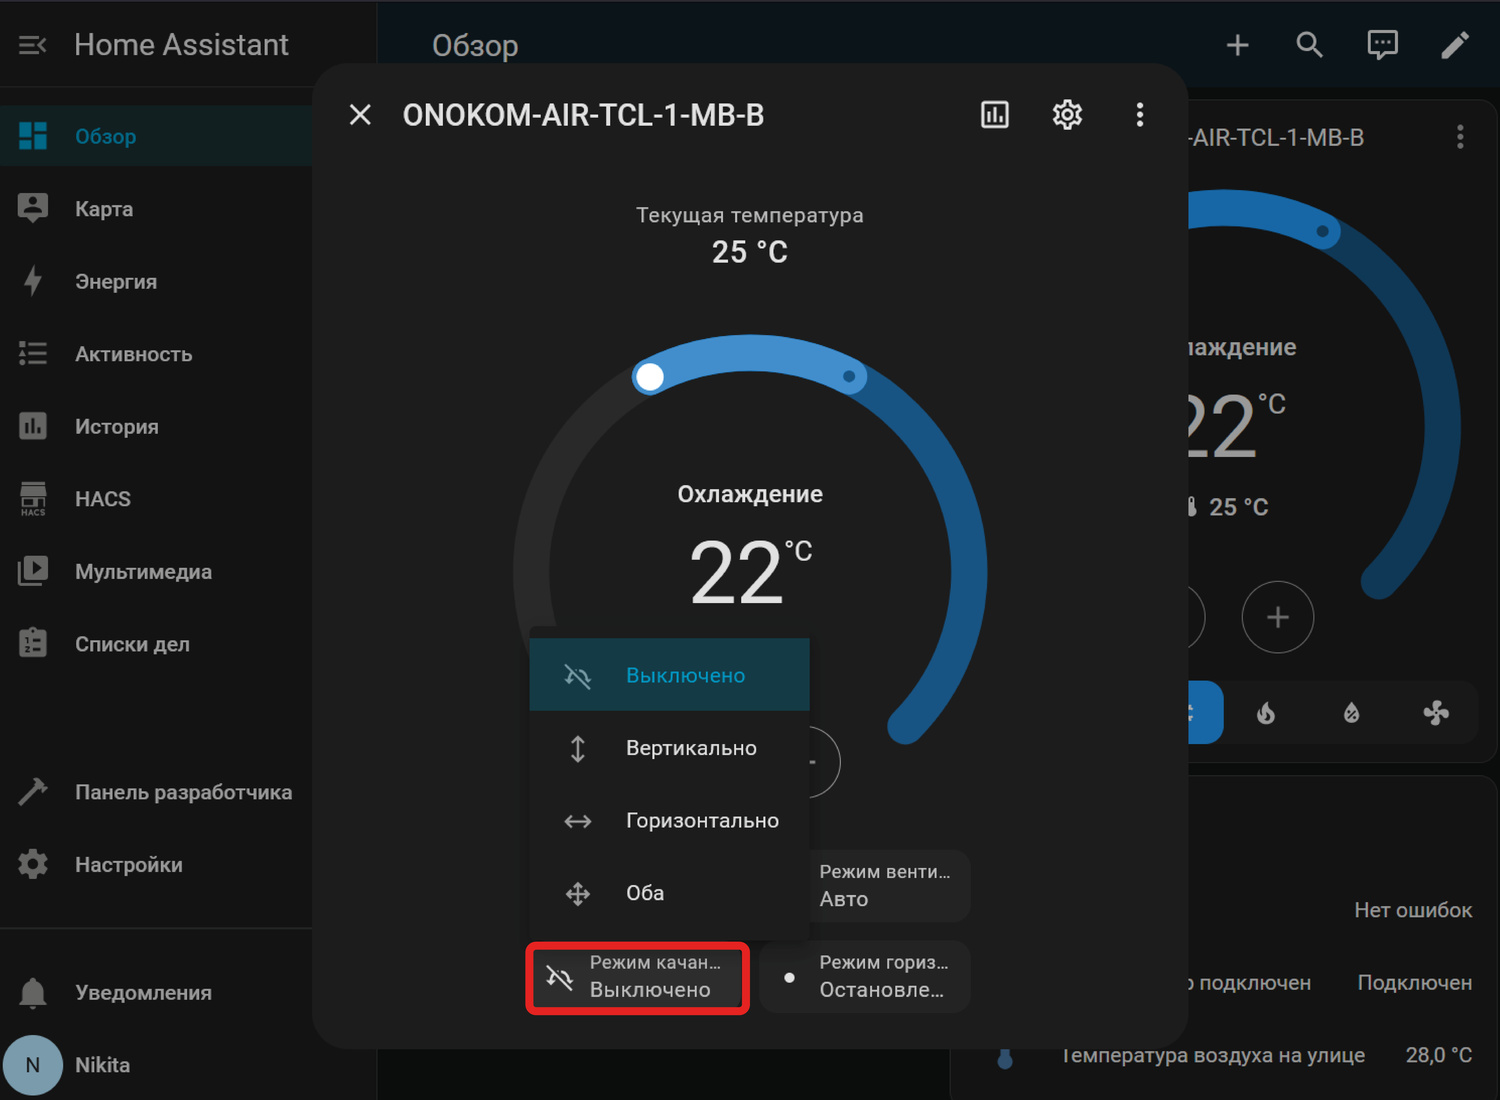Select the dry mode droplet icon

(x=1351, y=713)
